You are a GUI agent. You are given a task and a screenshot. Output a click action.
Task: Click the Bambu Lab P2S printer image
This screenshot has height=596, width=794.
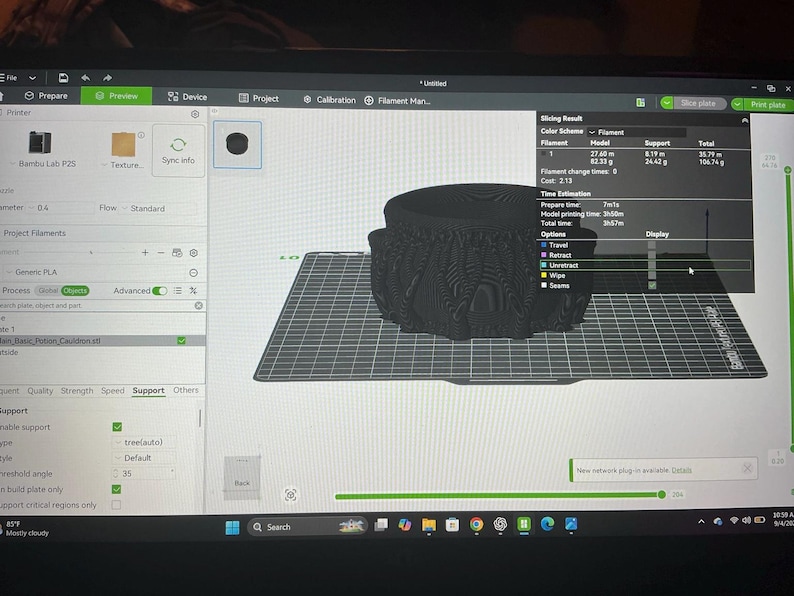(40, 142)
